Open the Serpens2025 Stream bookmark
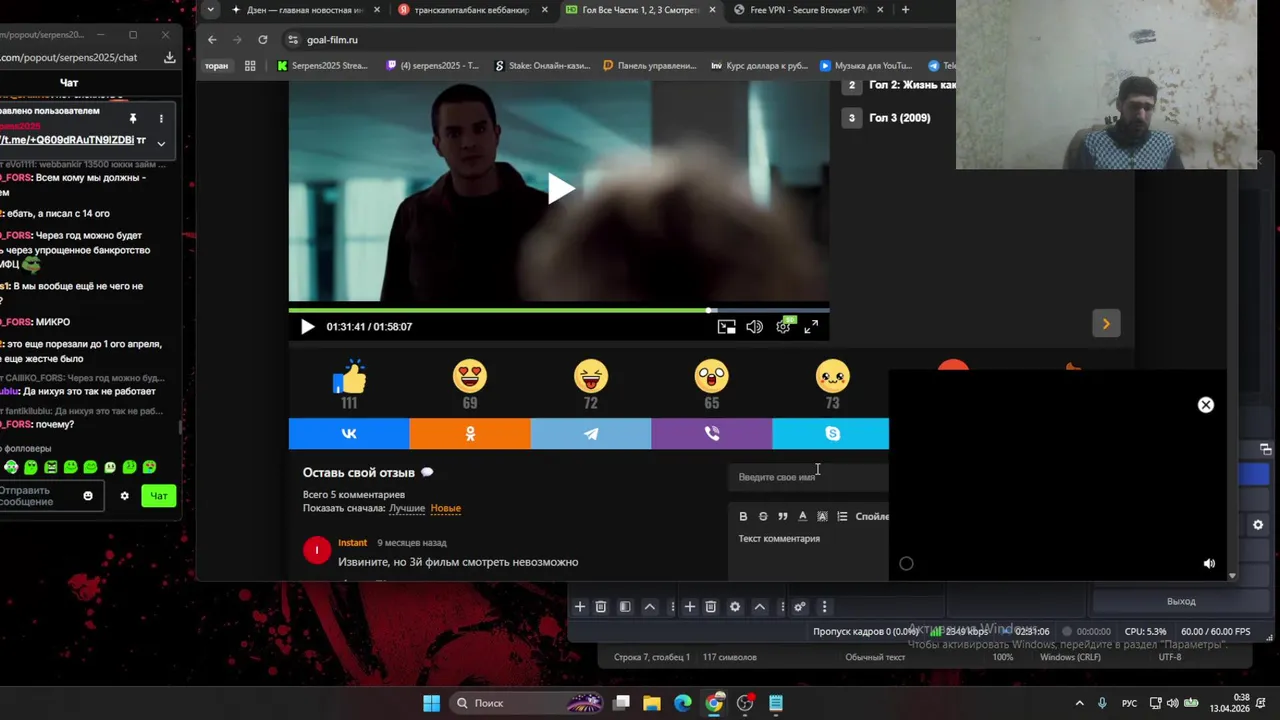1280x720 pixels. tap(322, 66)
